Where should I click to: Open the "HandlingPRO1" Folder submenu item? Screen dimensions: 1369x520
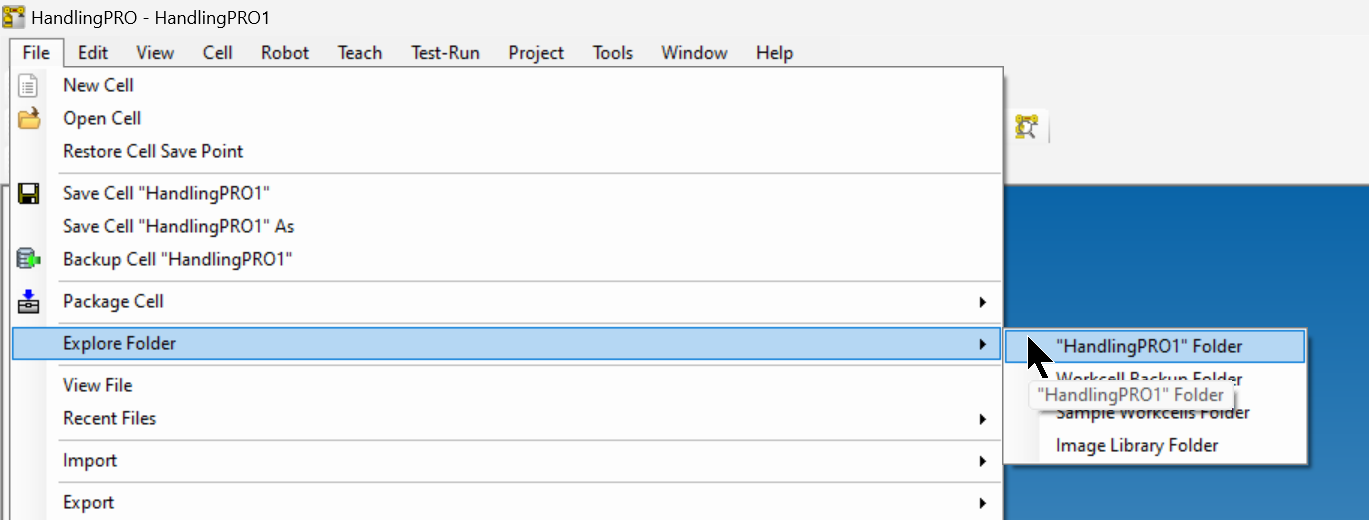point(1155,347)
